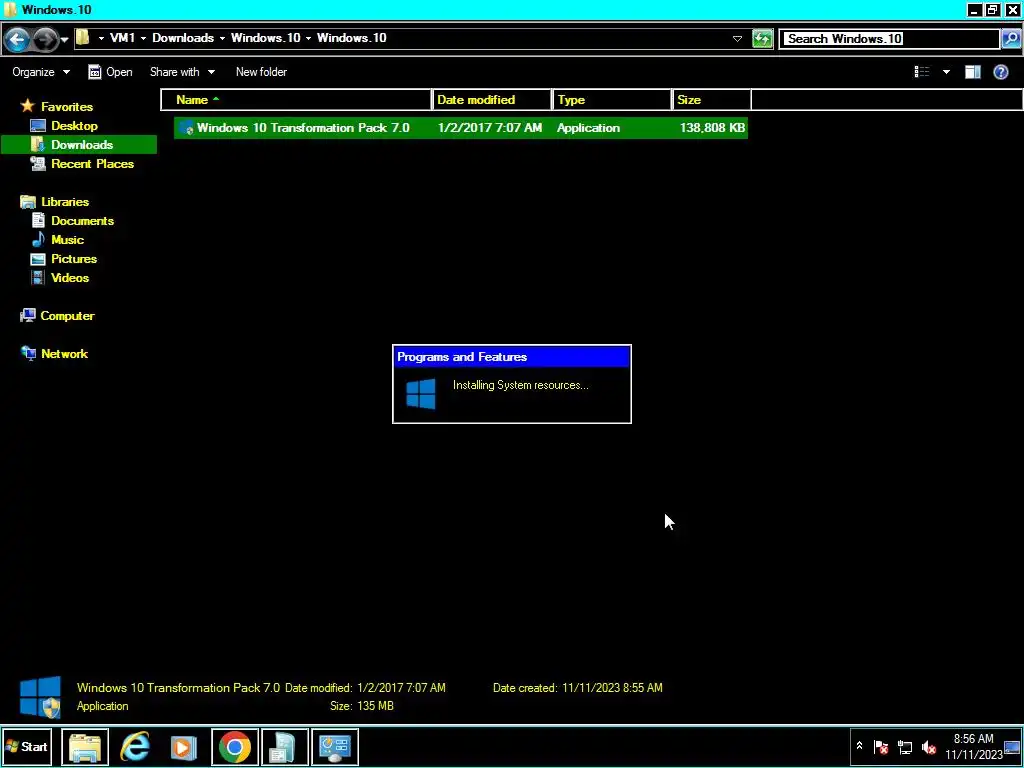Screen dimensions: 1024x768
Task: Open the Organize menu
Action: [x=41, y=72]
